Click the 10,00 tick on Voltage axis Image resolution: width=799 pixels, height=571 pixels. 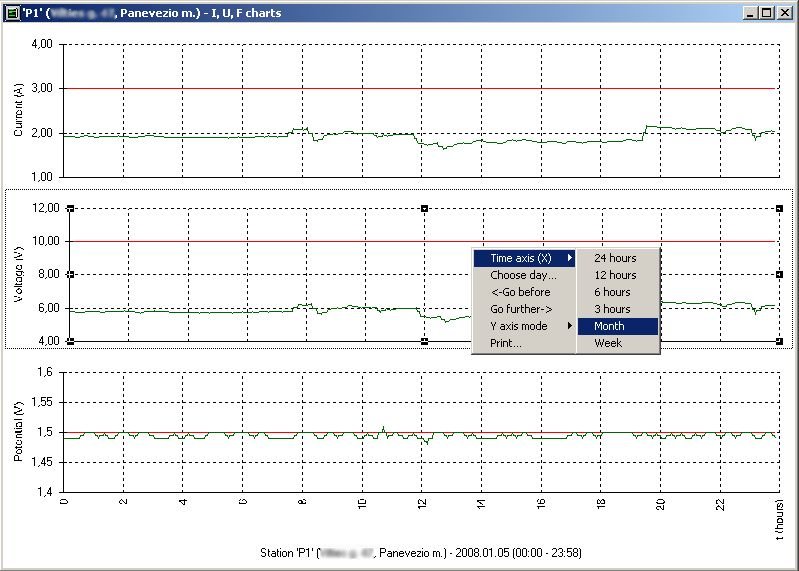46,241
